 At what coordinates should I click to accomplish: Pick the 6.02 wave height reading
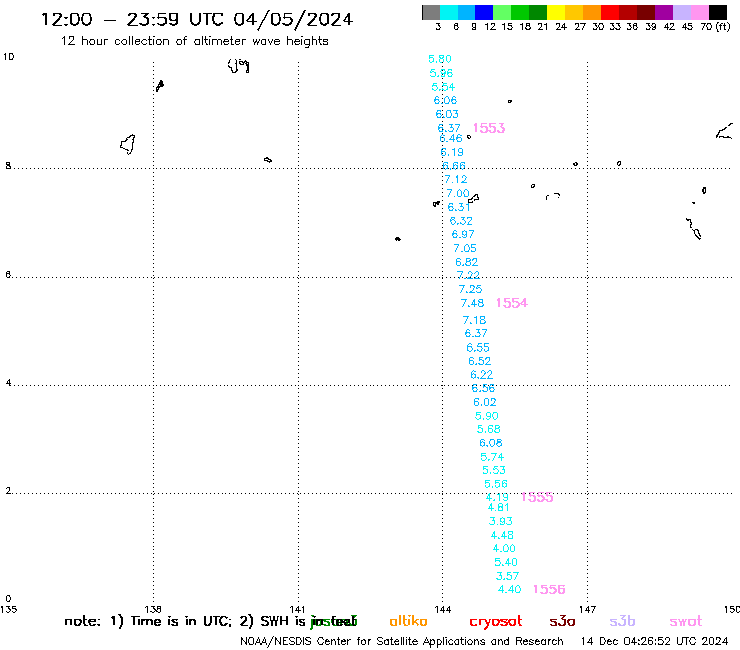point(485,402)
